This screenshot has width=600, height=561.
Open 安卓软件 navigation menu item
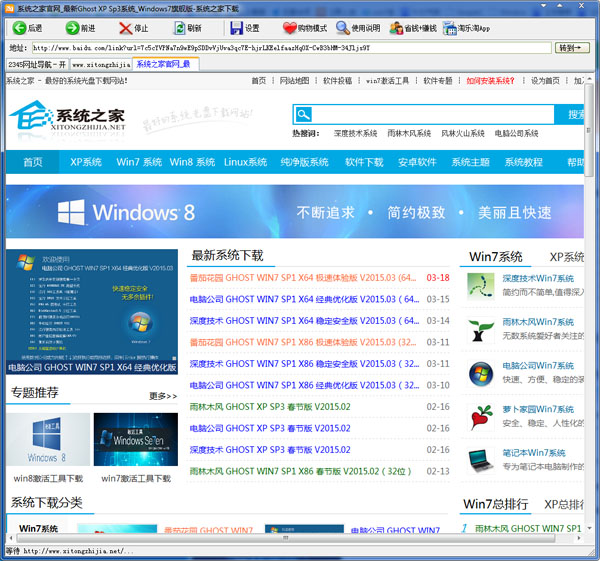pos(417,162)
